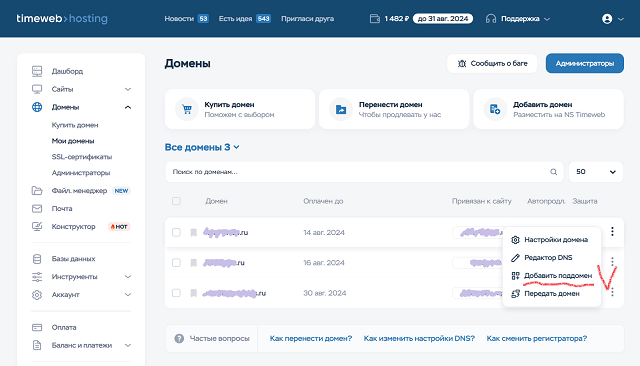
Task: Click the Баланс и платежи document icon
Action: coord(37,345)
